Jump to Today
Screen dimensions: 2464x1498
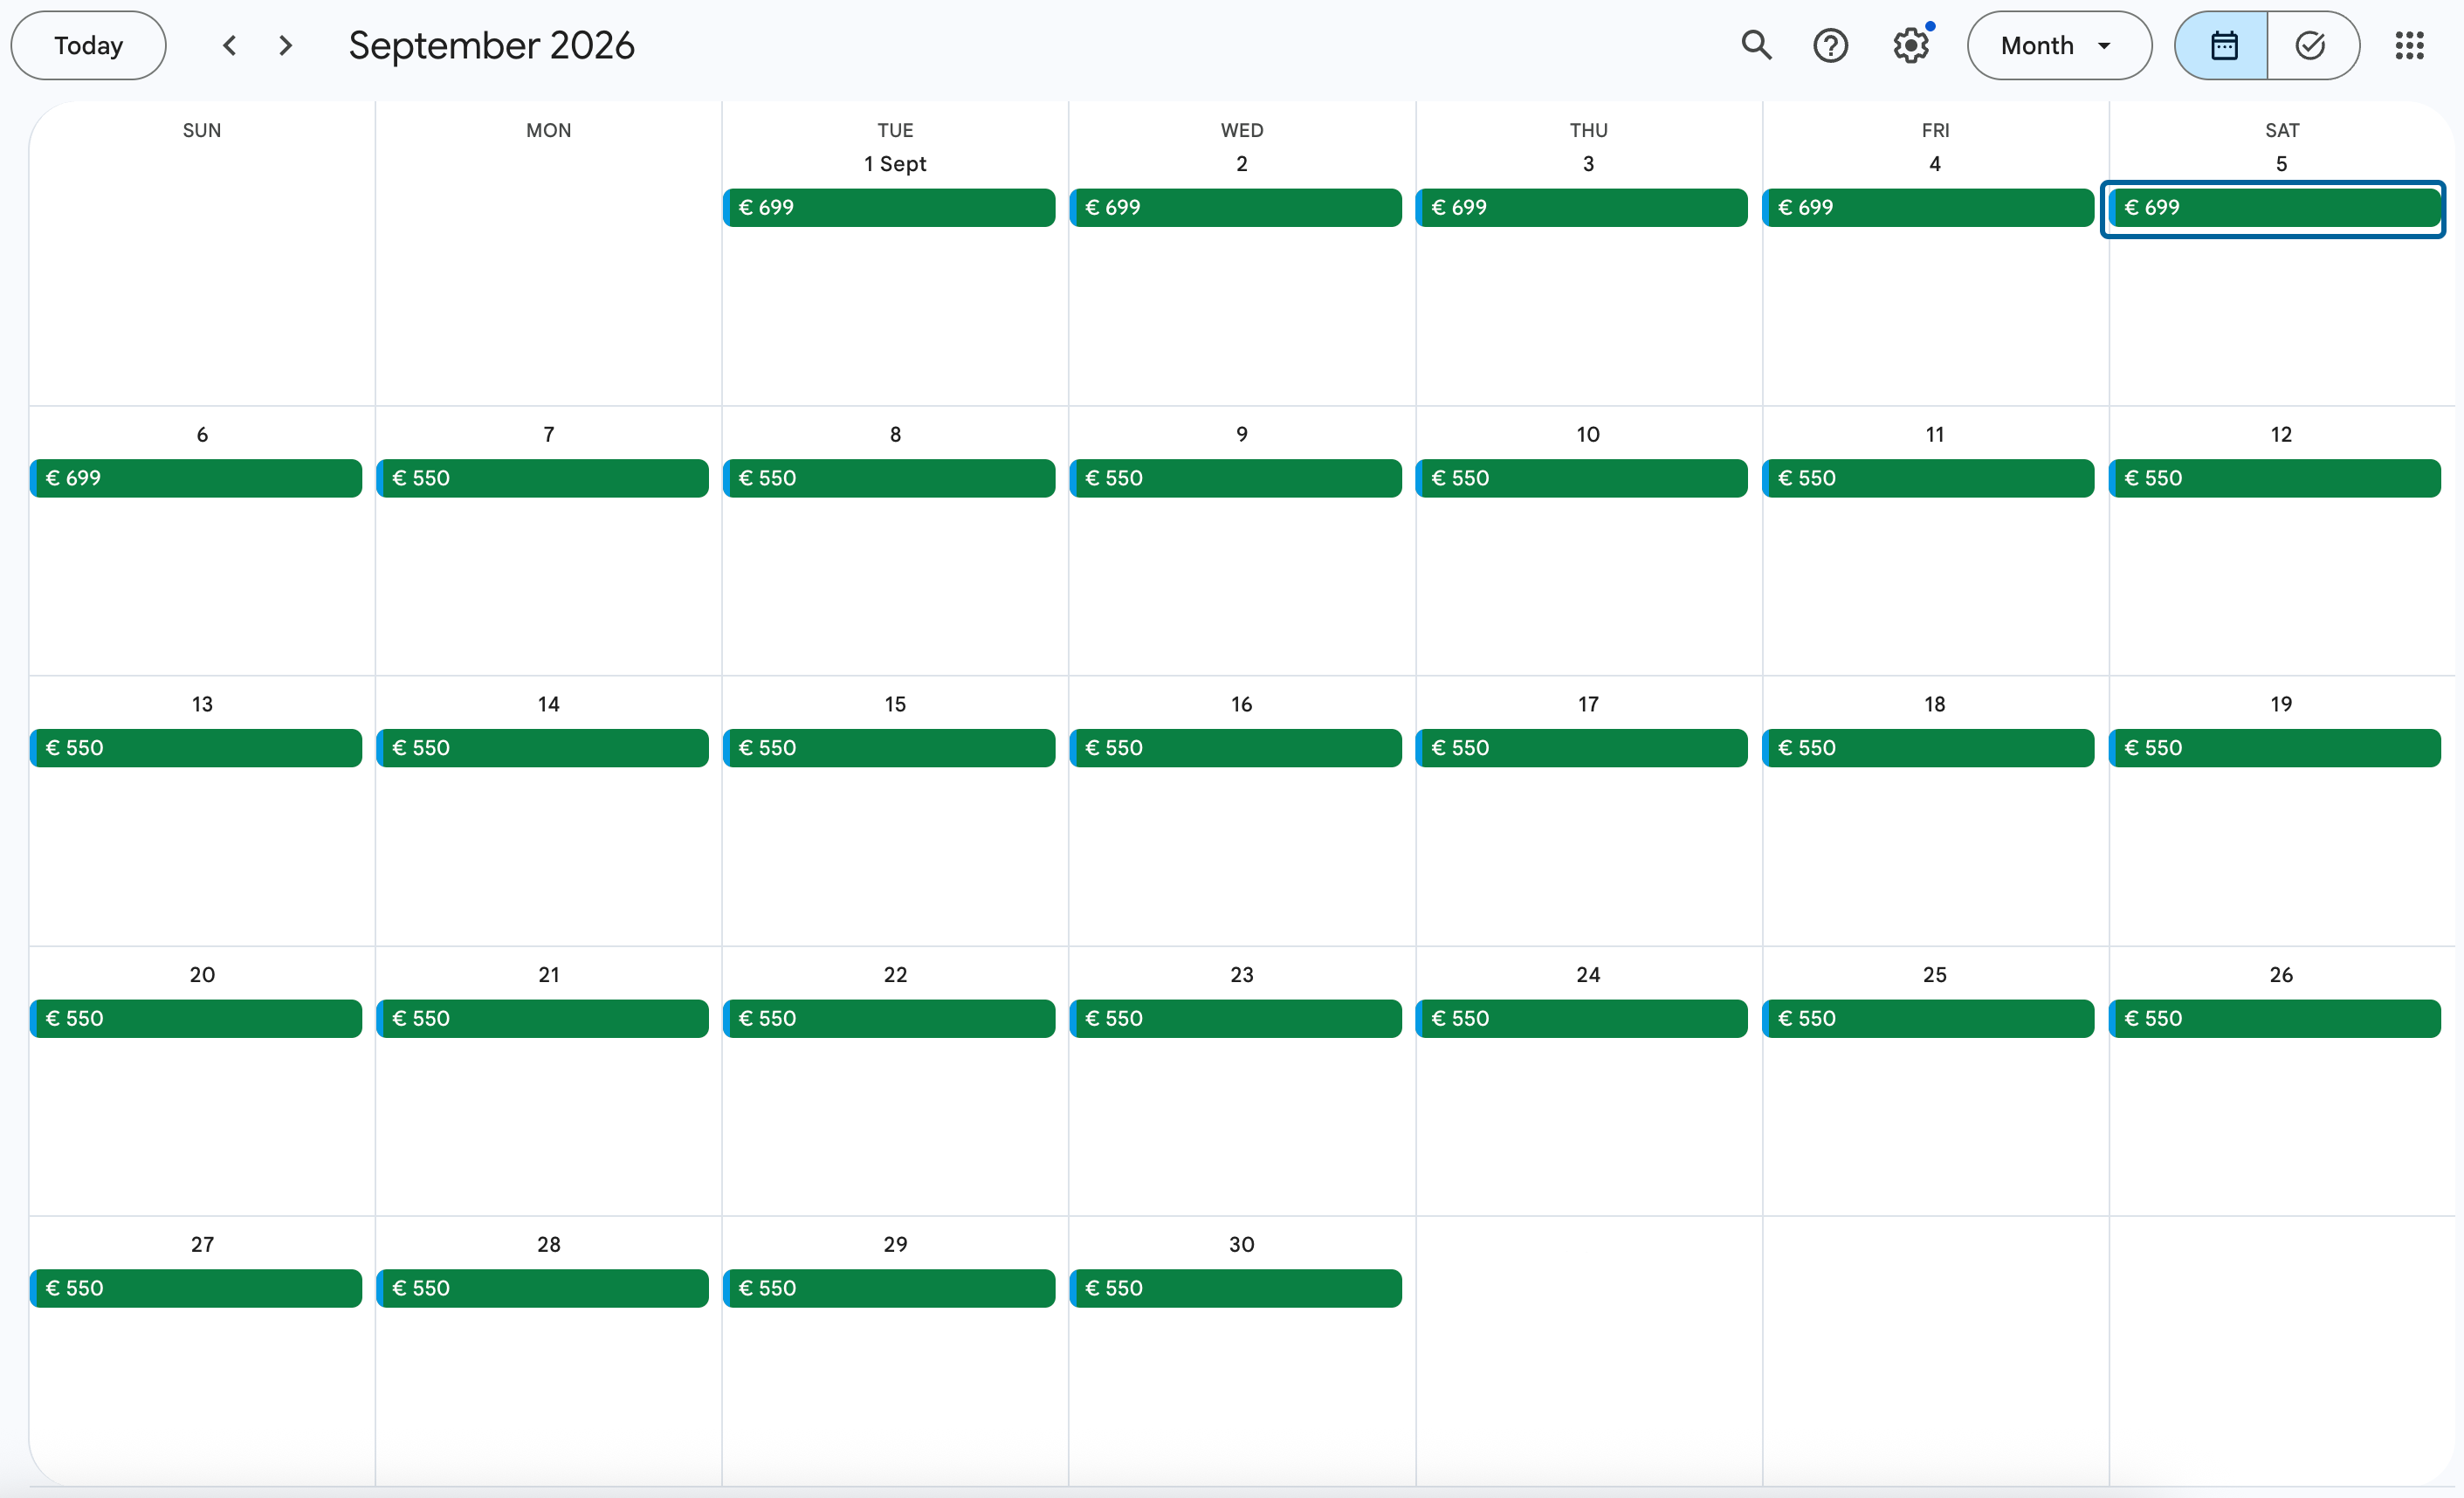pyautogui.click(x=89, y=45)
